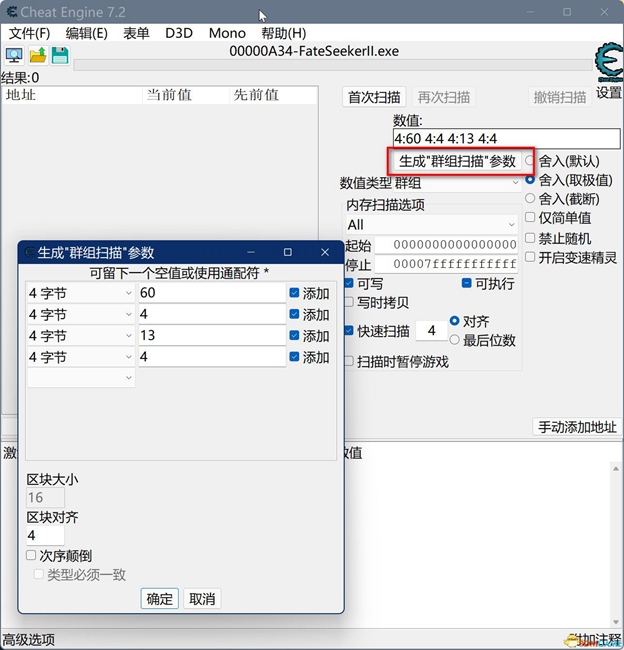
Task: Click the save floppy disk icon
Action: (60, 54)
